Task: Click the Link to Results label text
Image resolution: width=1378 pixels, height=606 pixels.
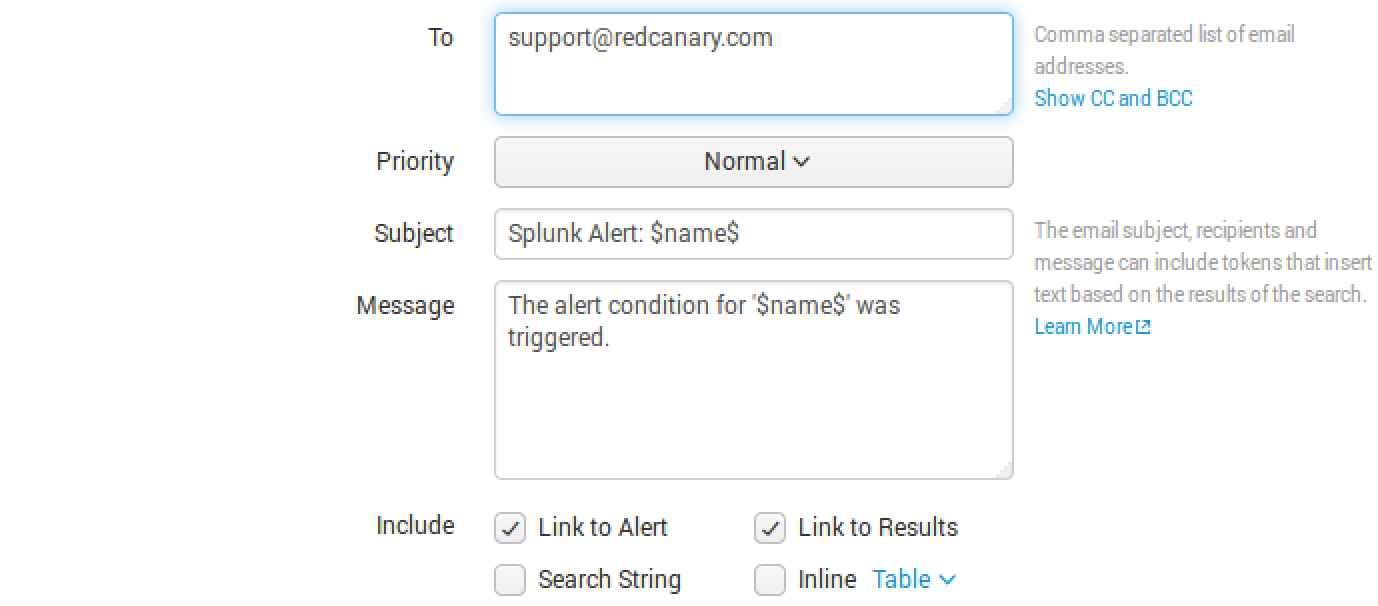Action: [878, 528]
